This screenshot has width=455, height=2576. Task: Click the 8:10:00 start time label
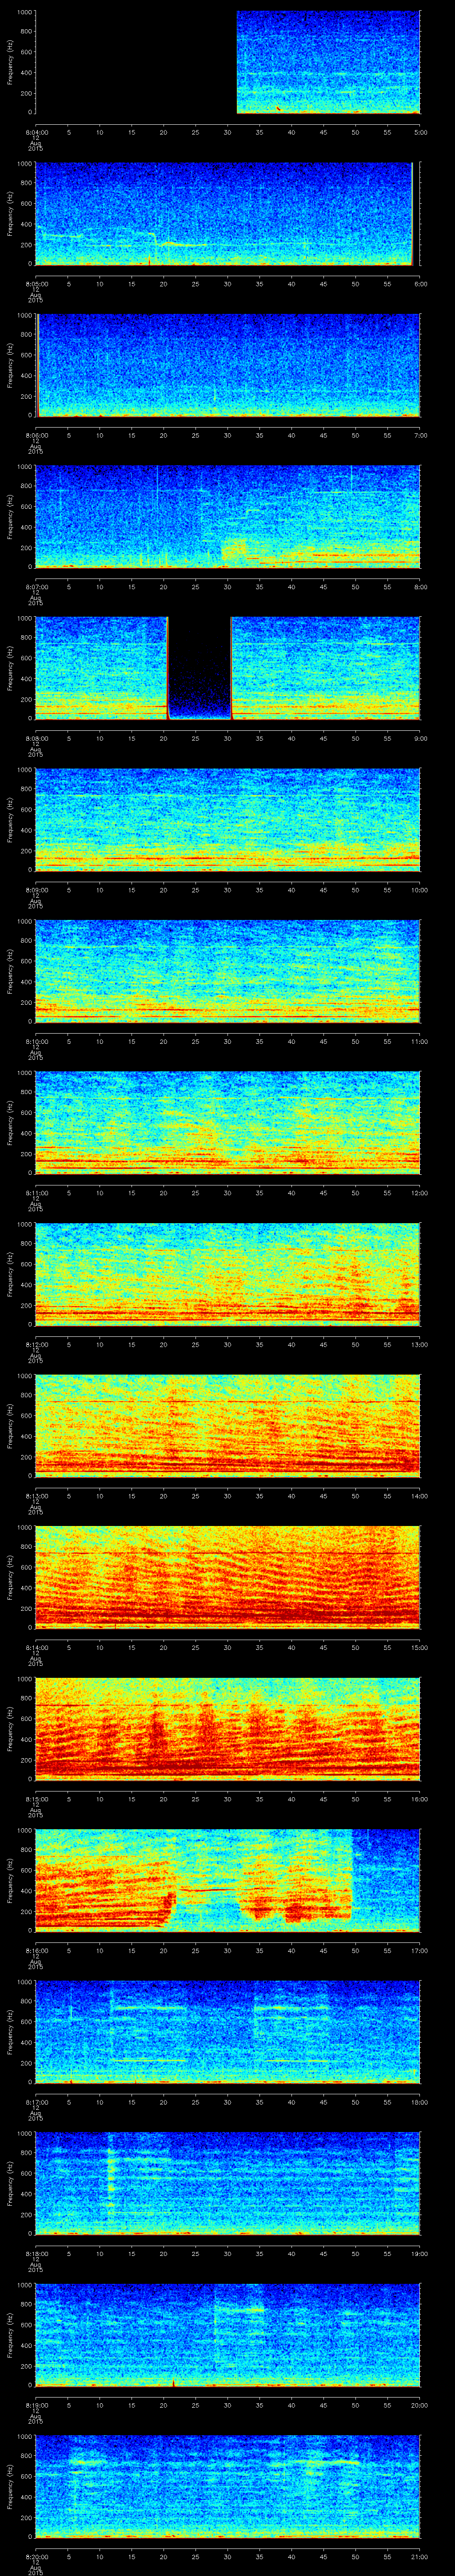pyautogui.click(x=36, y=1041)
